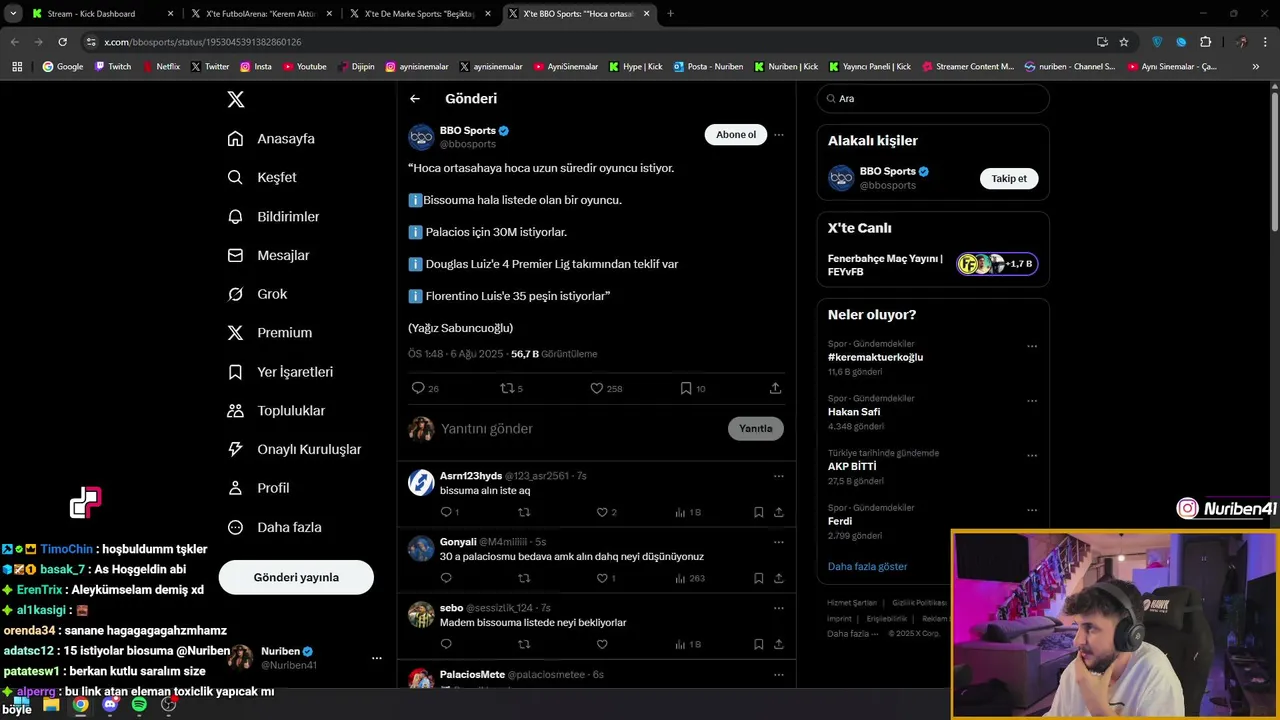This screenshot has height=720, width=1280.
Task: Click the X logo in the sidebar
Action: pos(235,99)
